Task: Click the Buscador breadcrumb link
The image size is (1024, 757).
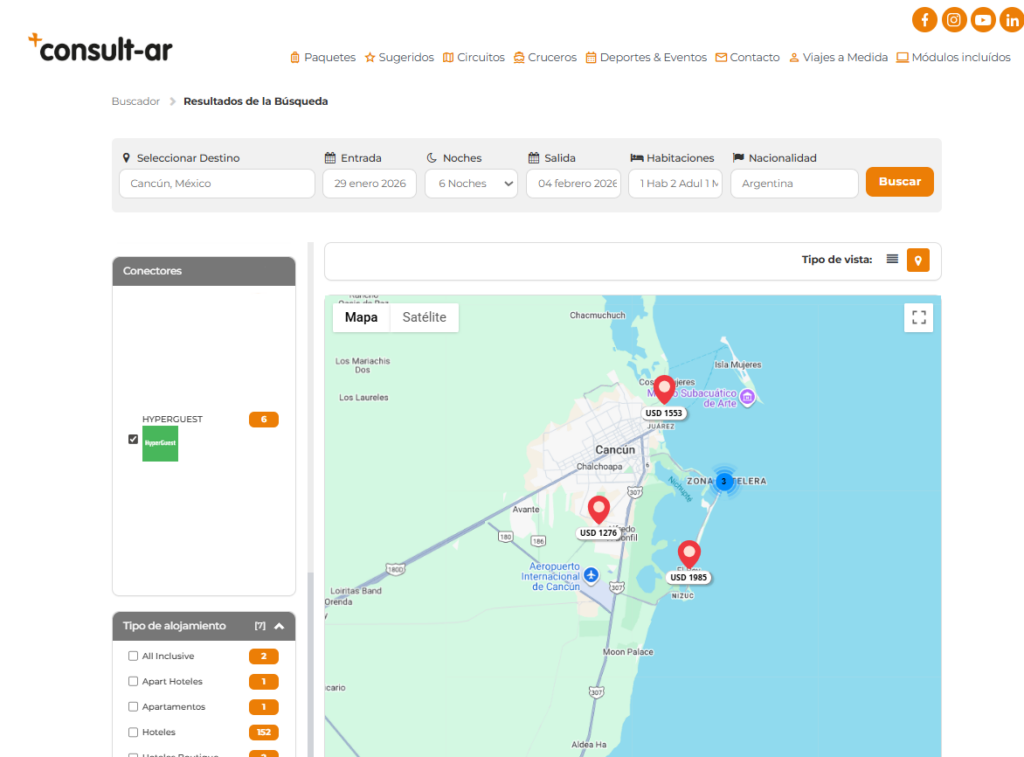Action: tap(135, 101)
